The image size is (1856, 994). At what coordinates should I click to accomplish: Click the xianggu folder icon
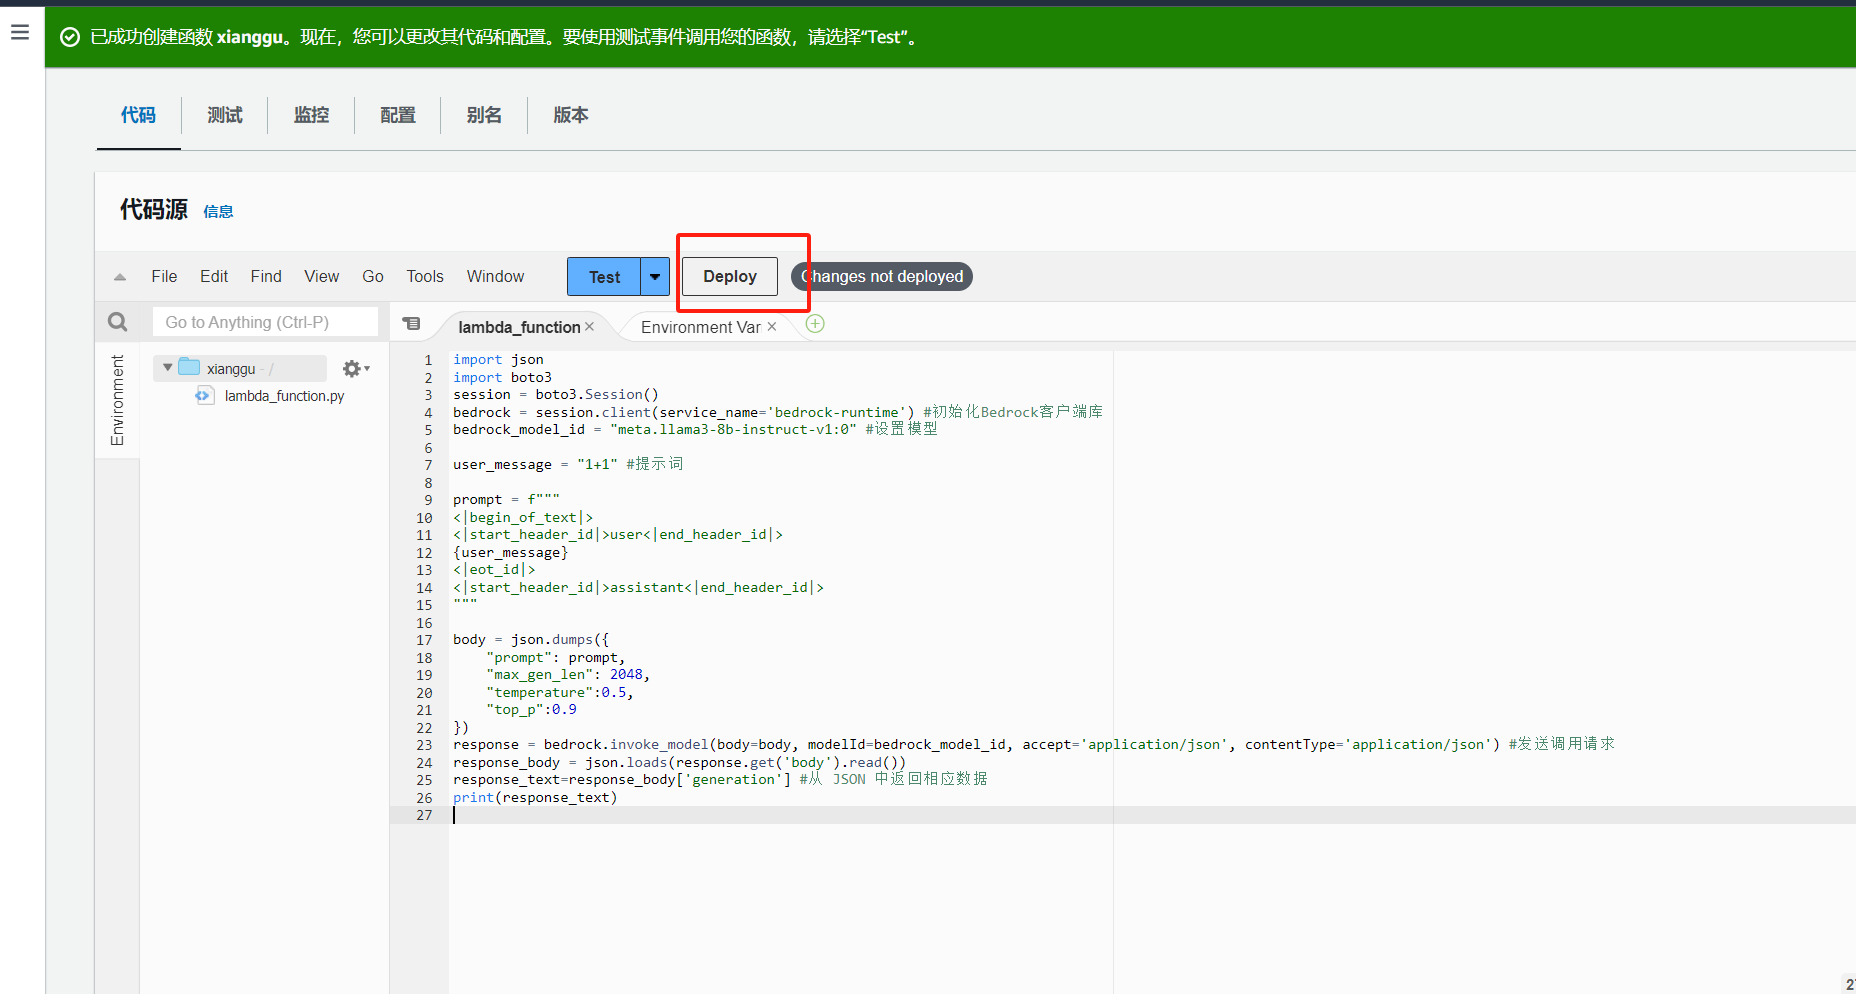pyautogui.click(x=189, y=367)
